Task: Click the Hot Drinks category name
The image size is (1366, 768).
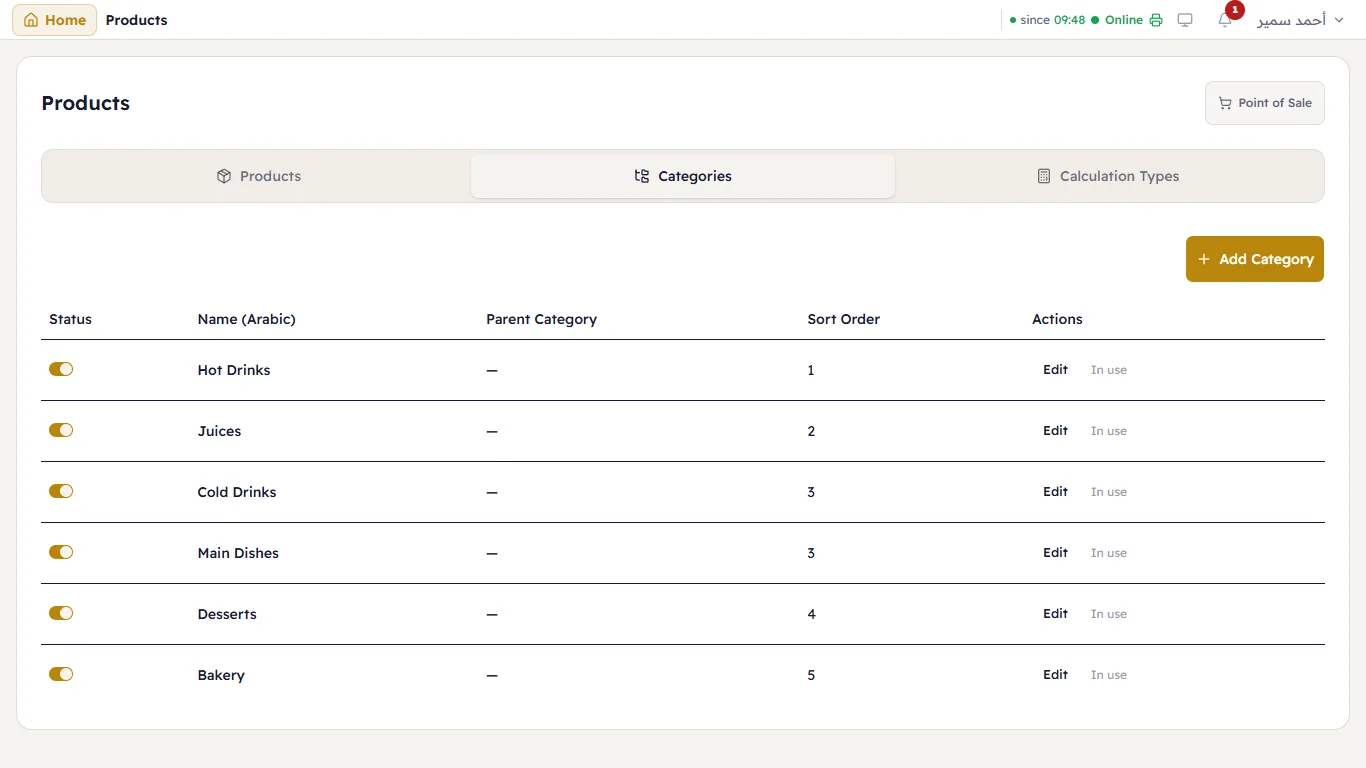Action: pos(234,370)
